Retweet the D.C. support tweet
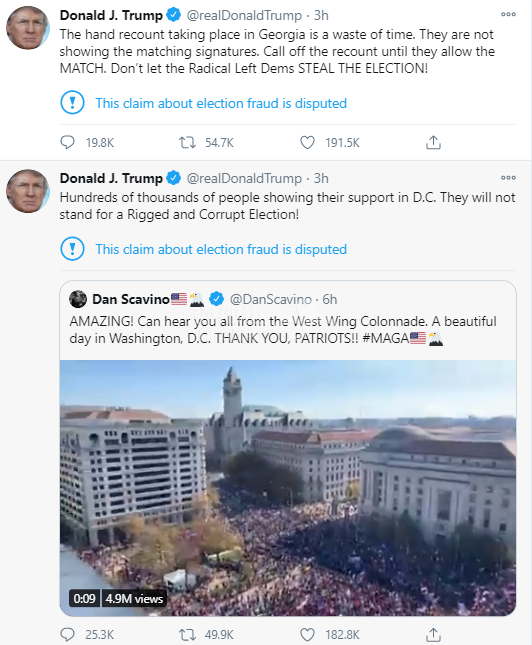The width and height of the screenshot is (532, 645). [x=187, y=635]
